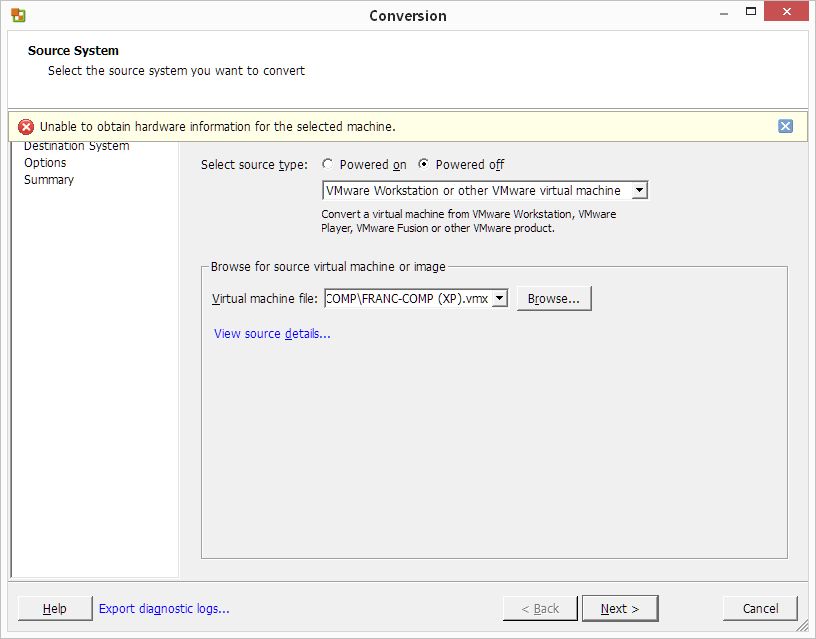The width and height of the screenshot is (816, 639).
Task: Open the virtual machine file dropdown arrow
Action: (500, 299)
